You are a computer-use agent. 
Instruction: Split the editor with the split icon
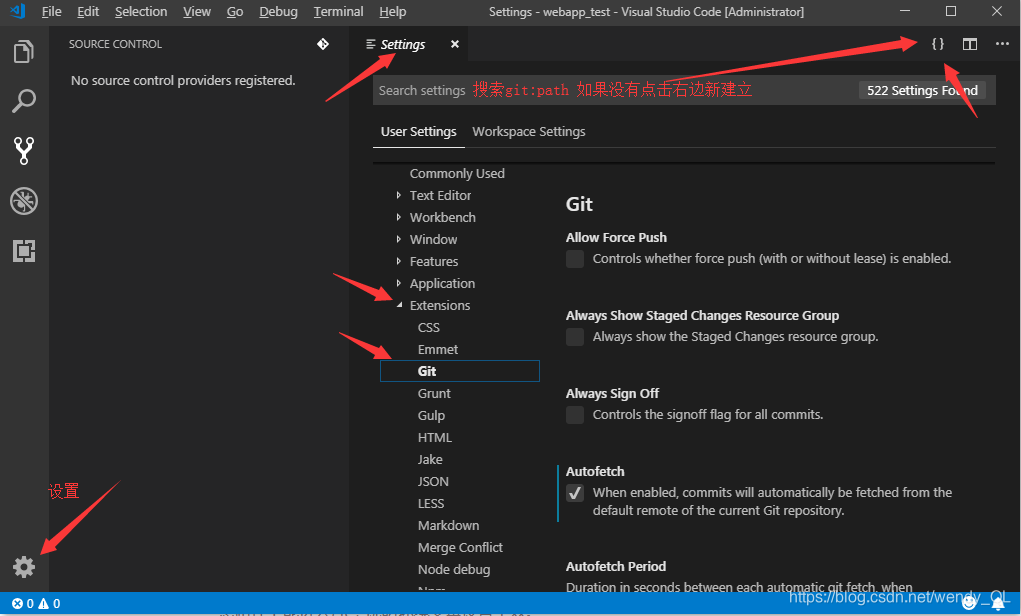[x=970, y=44]
